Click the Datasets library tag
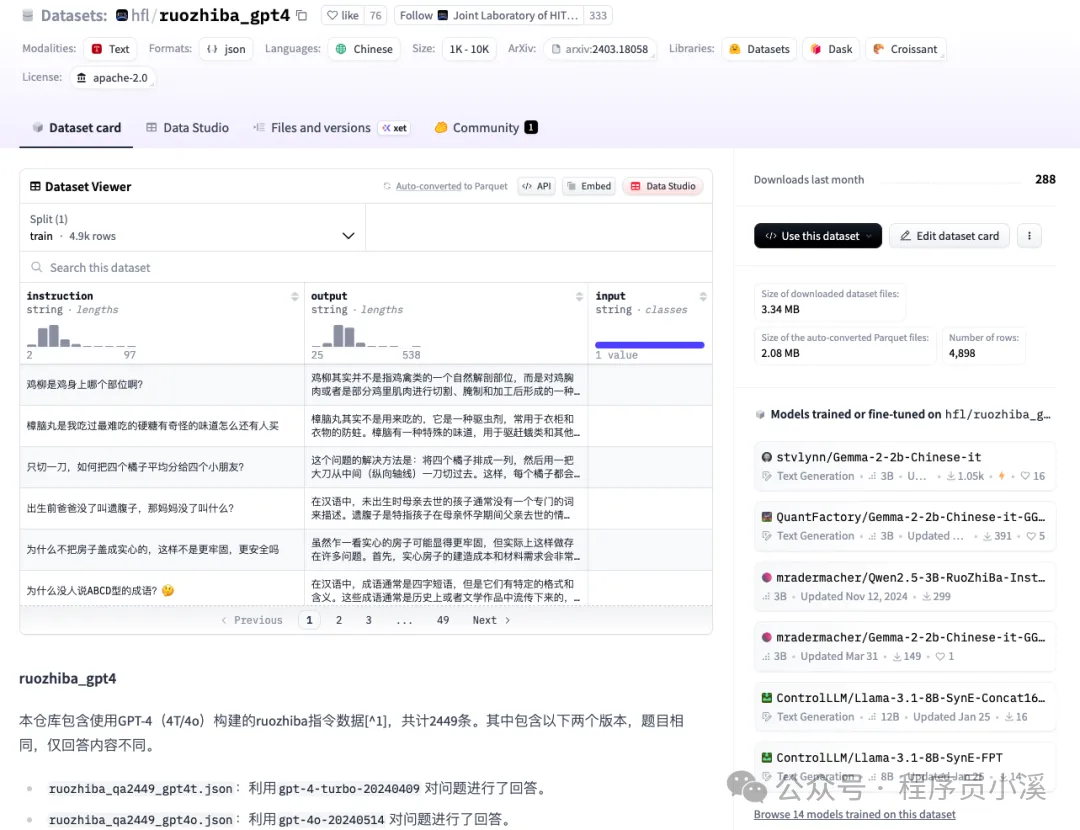 click(760, 49)
